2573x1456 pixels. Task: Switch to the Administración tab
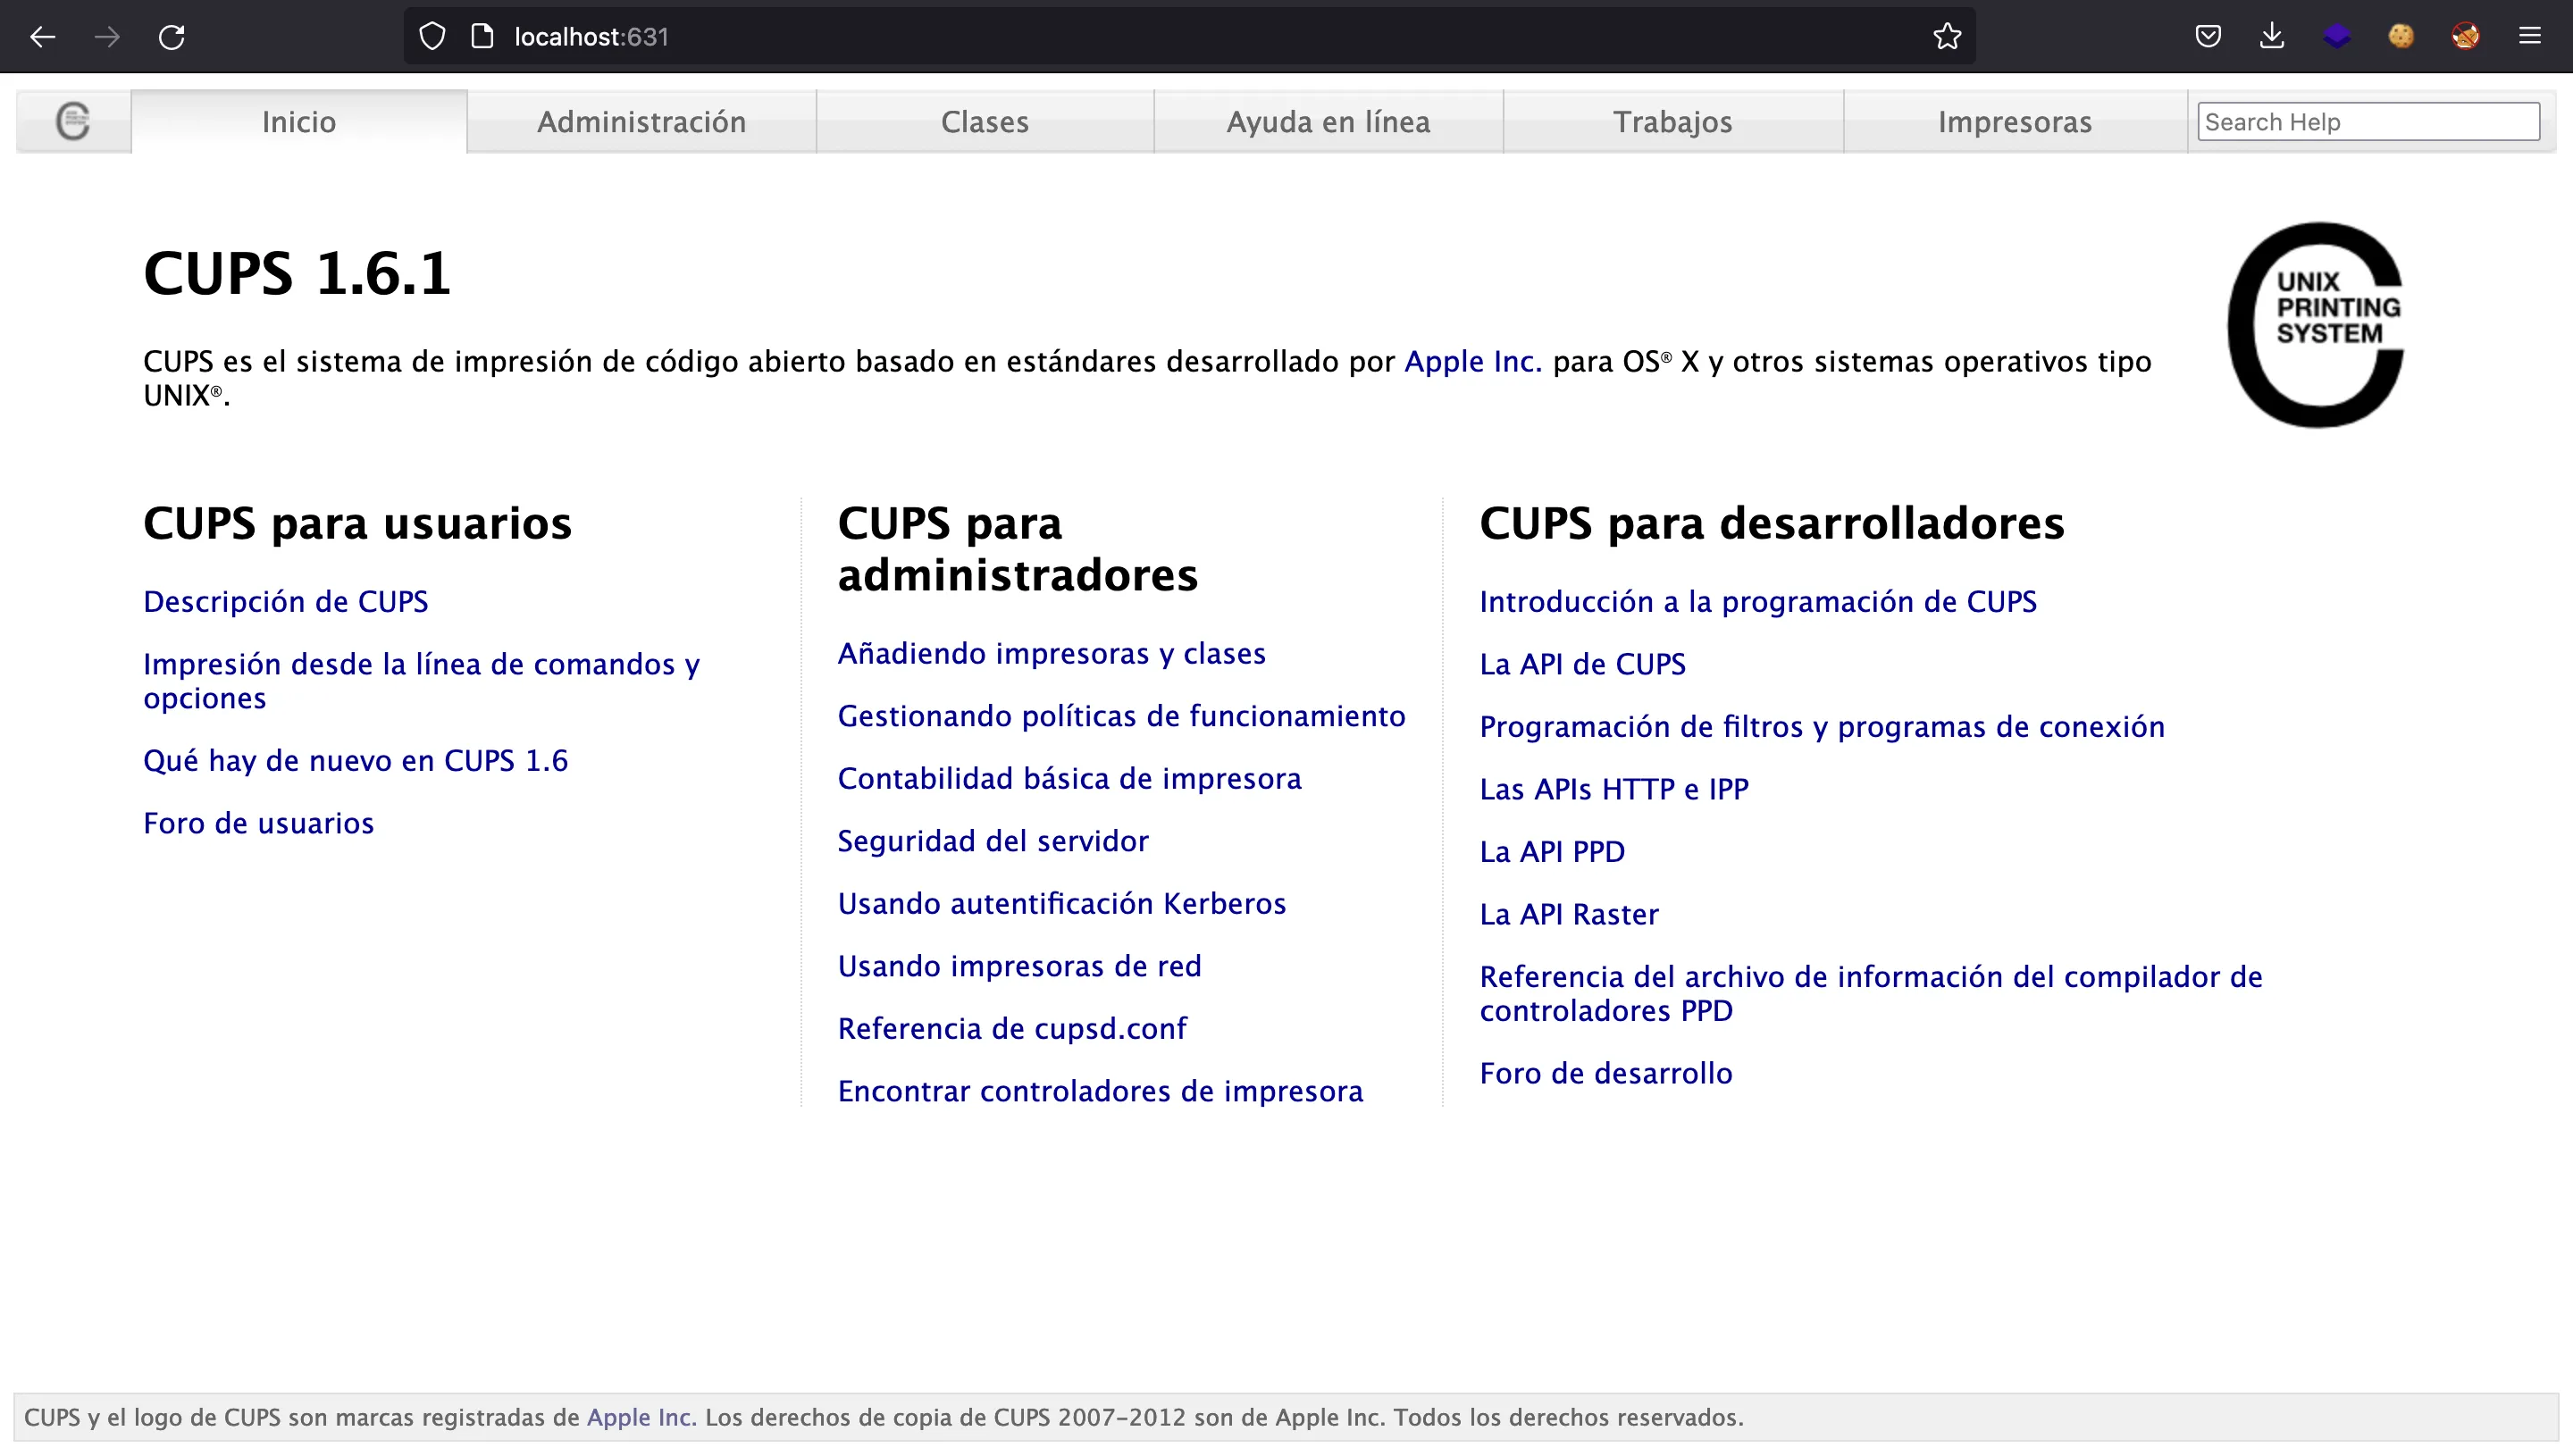pyautogui.click(x=641, y=122)
